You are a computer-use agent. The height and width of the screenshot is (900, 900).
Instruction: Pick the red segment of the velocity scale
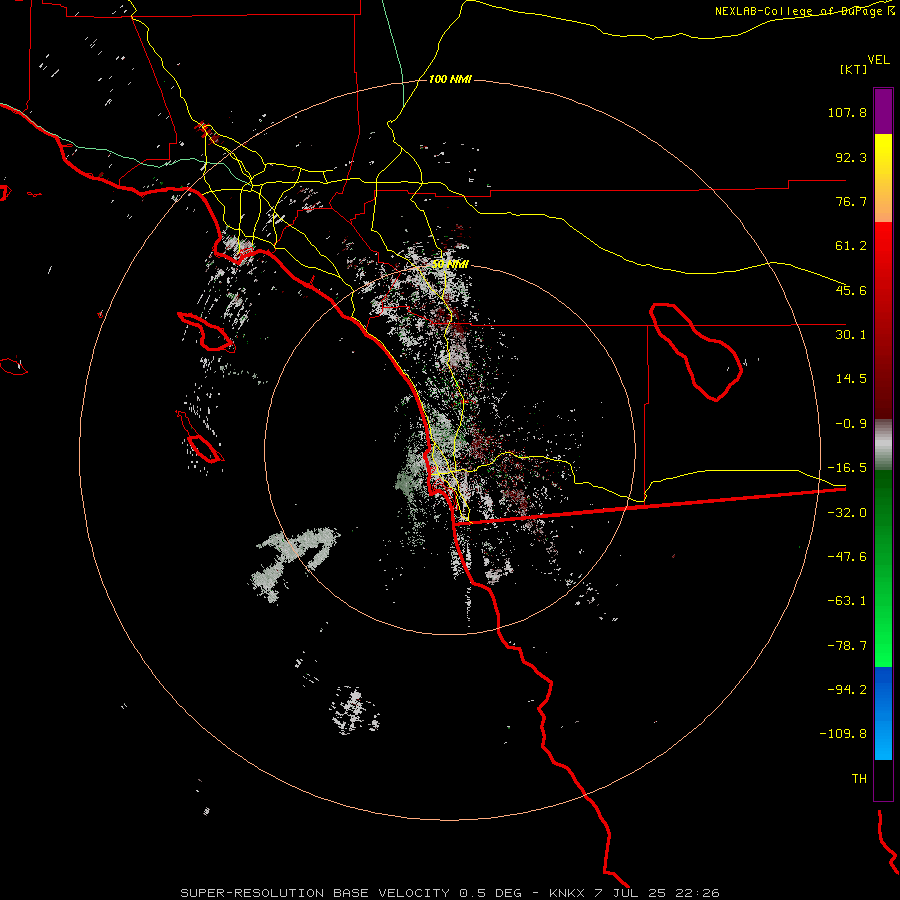click(x=883, y=320)
